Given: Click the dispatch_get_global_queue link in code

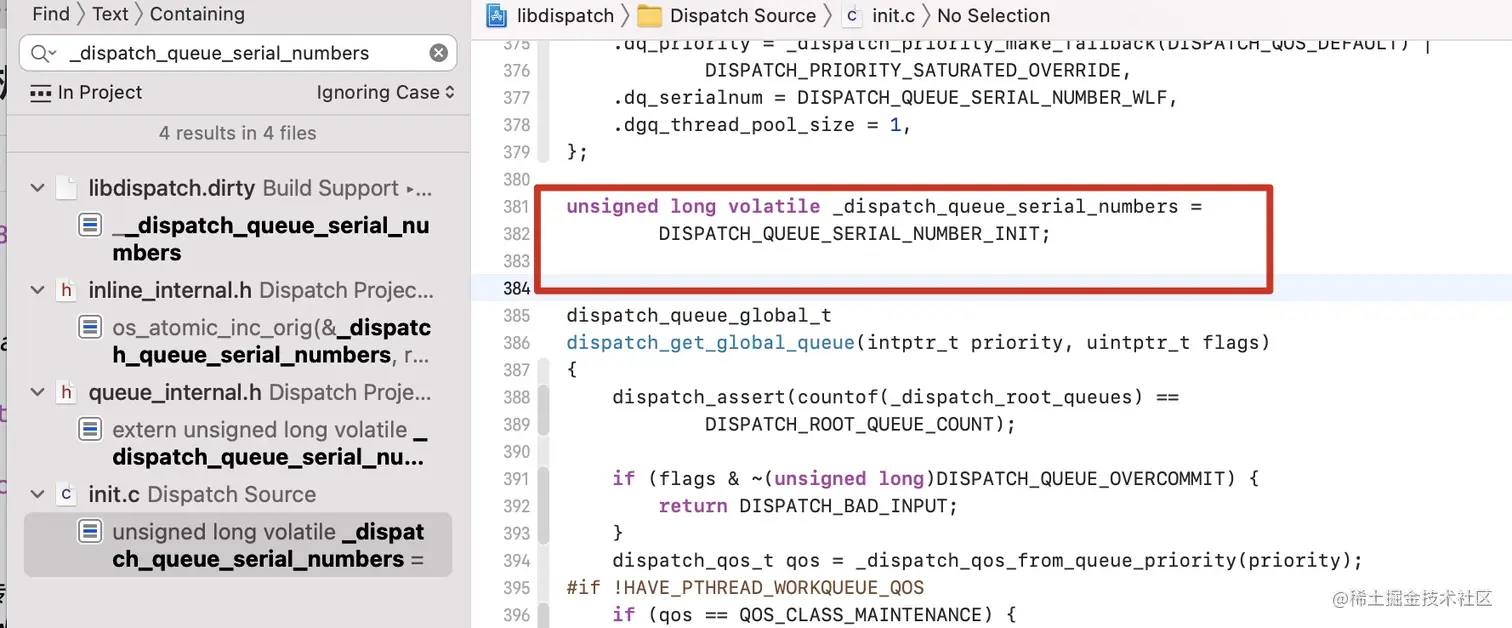Looking at the screenshot, I should (708, 342).
